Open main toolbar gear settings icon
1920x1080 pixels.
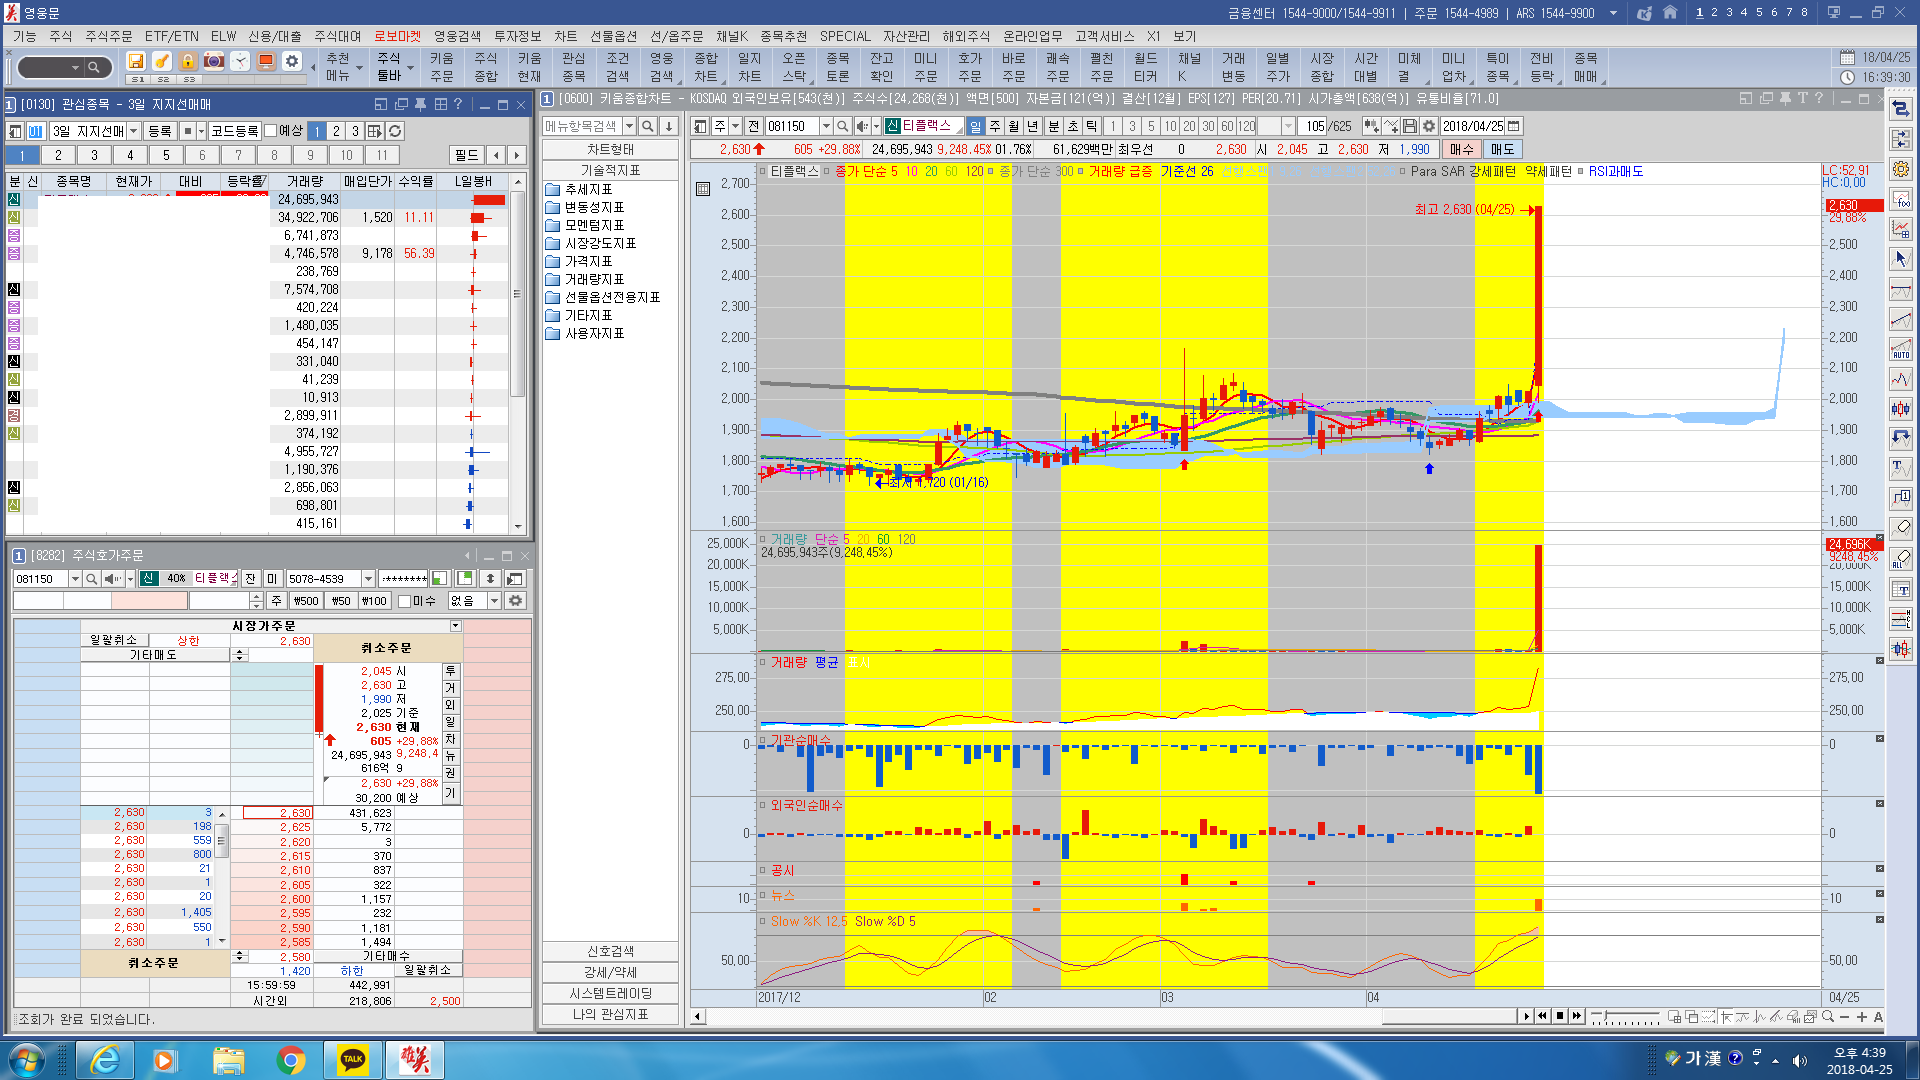point(292,62)
